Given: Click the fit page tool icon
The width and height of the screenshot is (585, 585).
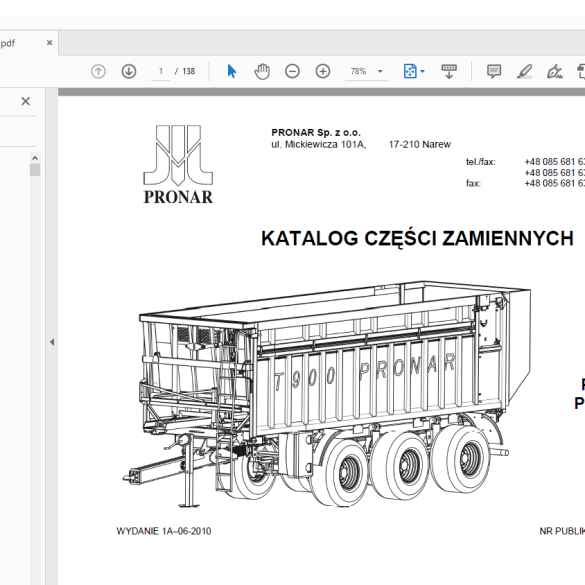Looking at the screenshot, I should click(x=410, y=71).
